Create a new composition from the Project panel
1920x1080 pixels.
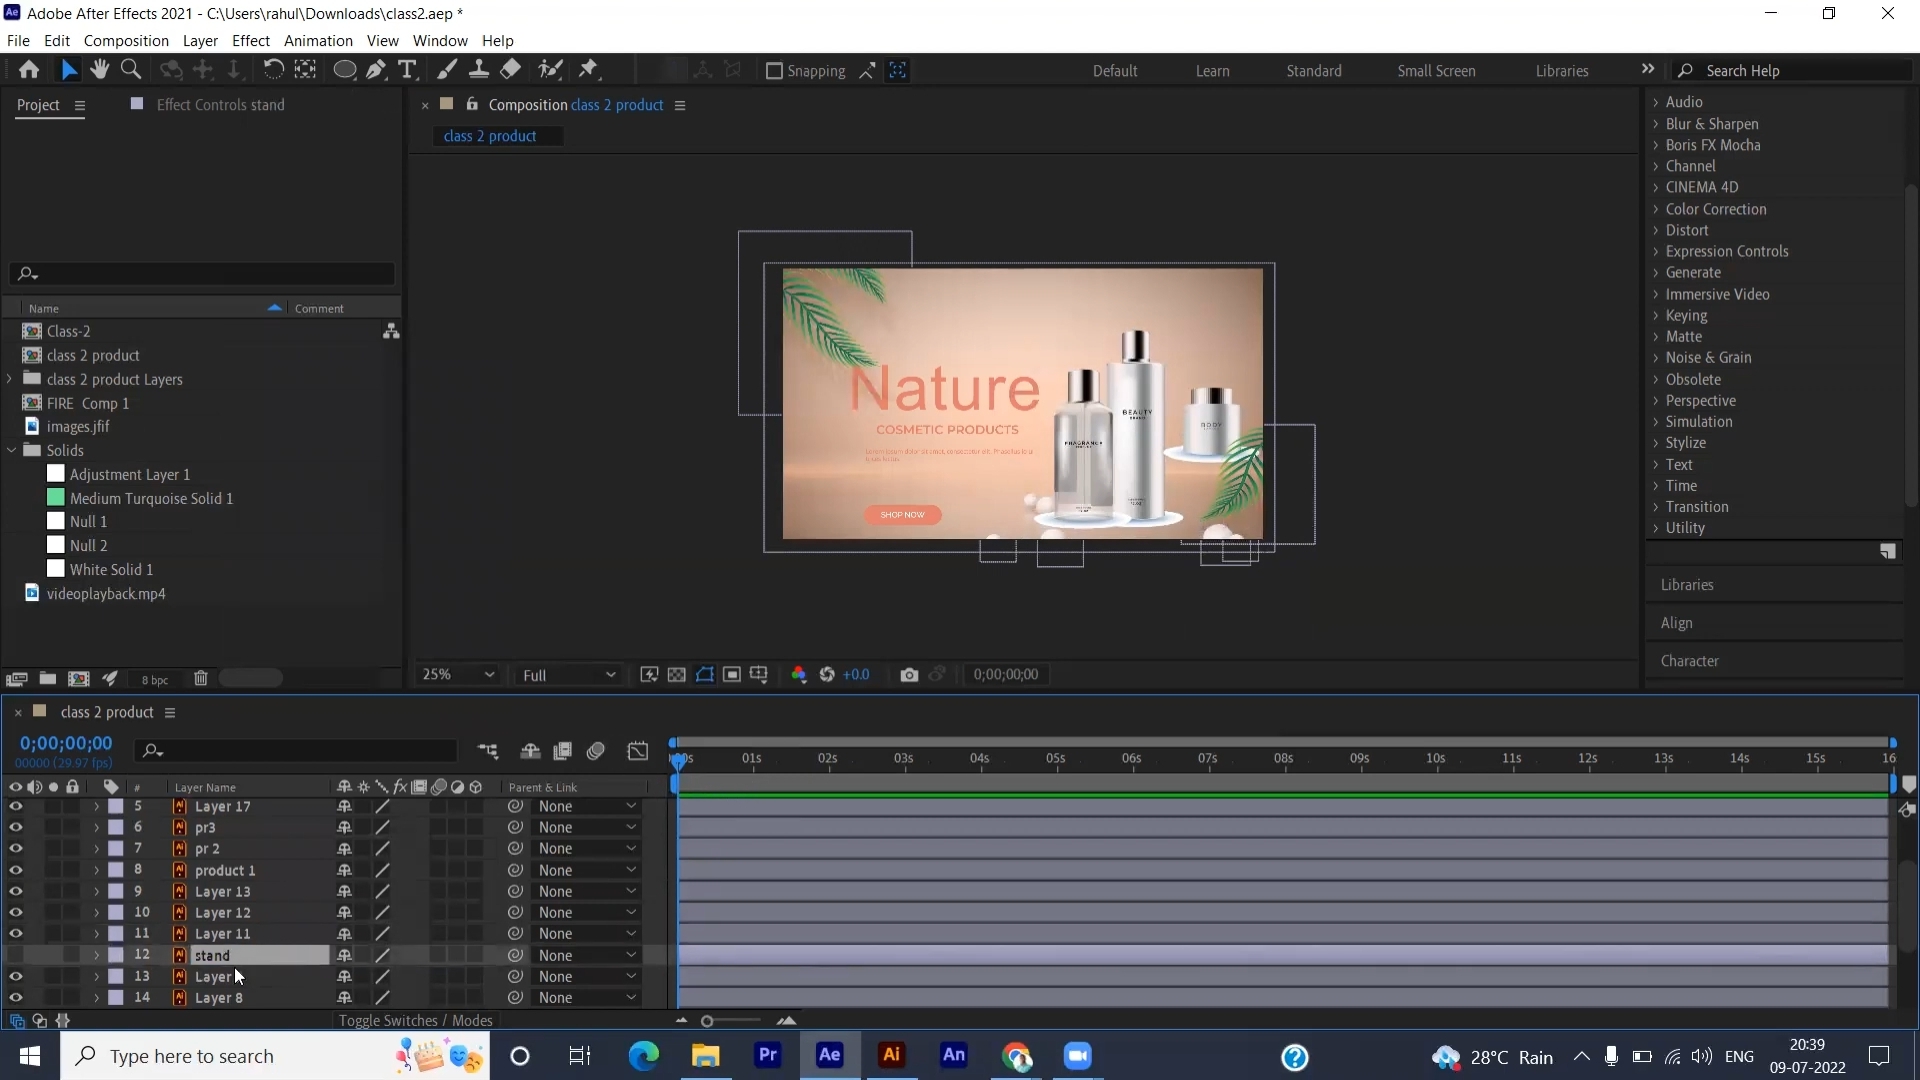[78, 678]
